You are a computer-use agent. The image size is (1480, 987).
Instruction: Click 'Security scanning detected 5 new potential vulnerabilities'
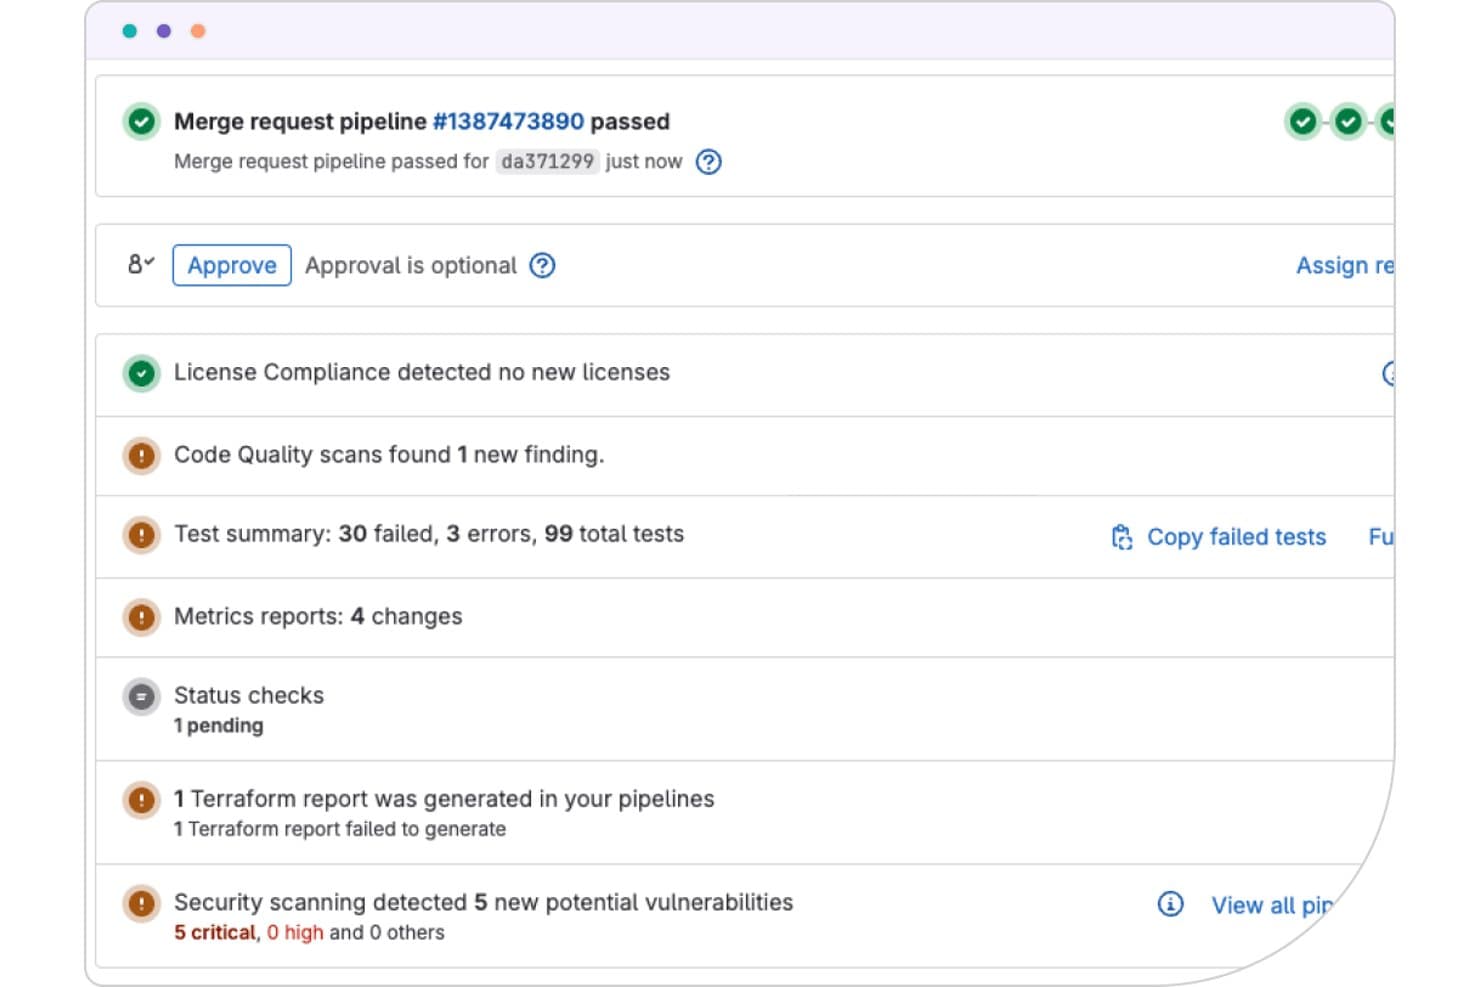(483, 901)
